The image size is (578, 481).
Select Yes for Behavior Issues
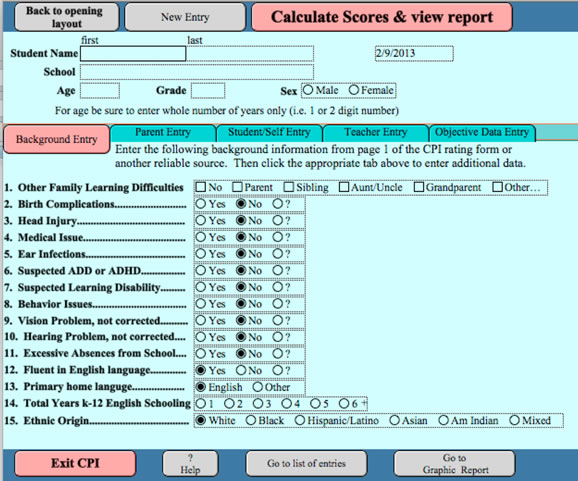coord(201,304)
